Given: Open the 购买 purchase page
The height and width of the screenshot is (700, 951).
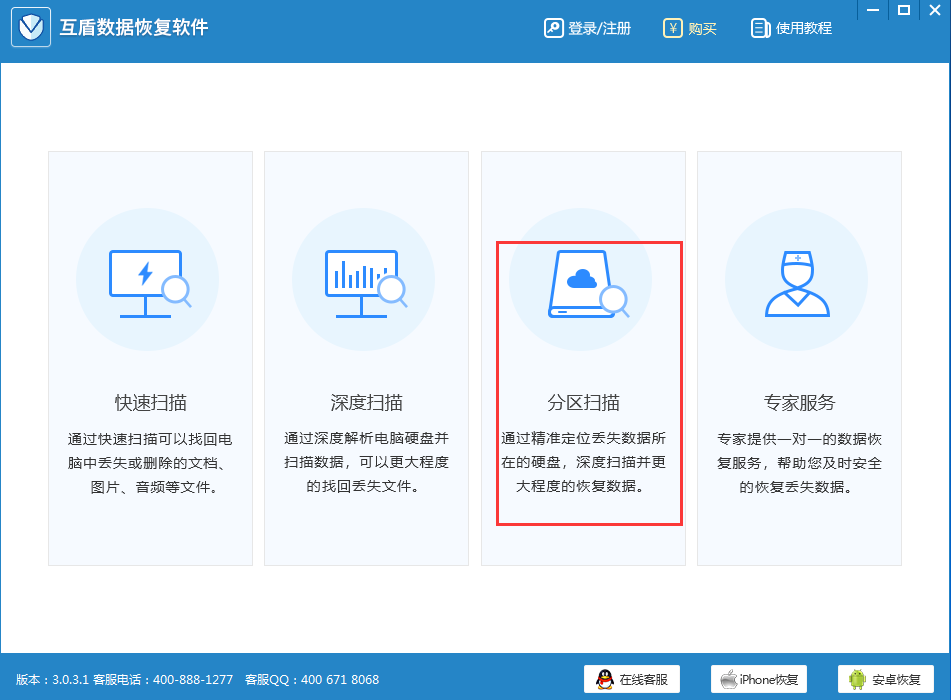Looking at the screenshot, I should (700, 28).
